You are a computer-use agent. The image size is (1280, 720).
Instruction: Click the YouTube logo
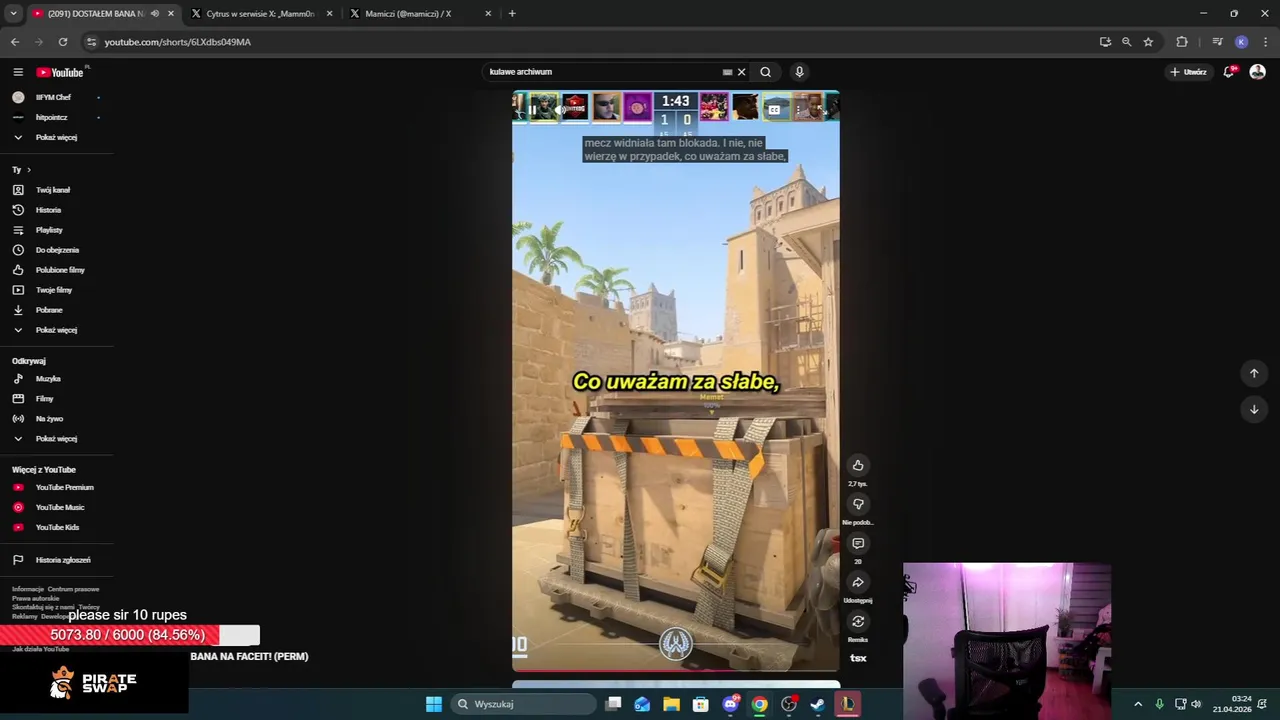click(60, 72)
